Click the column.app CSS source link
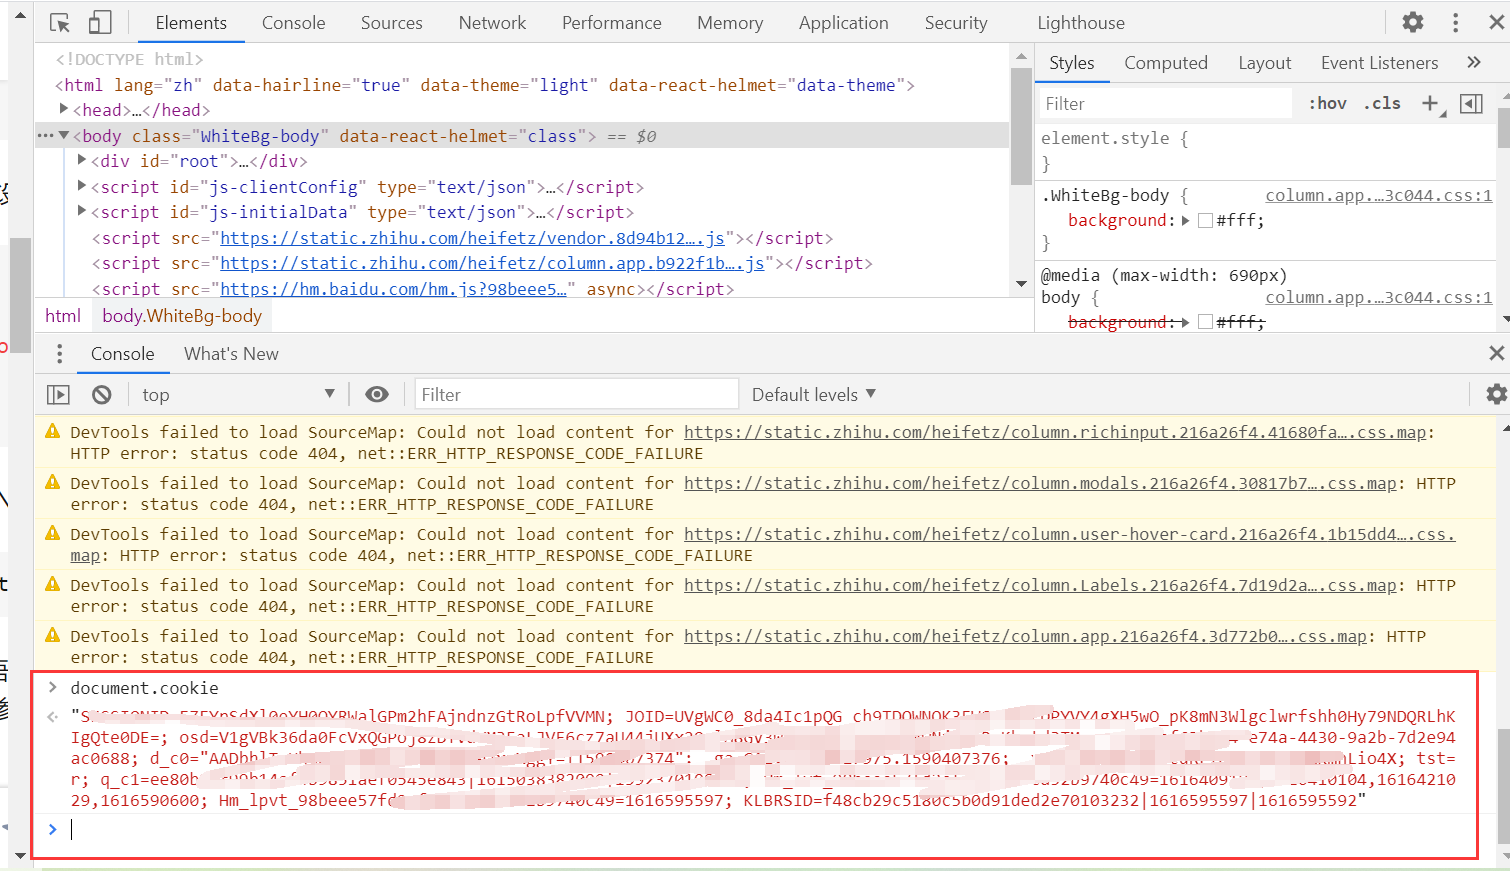The width and height of the screenshot is (1510, 871). 1378,194
